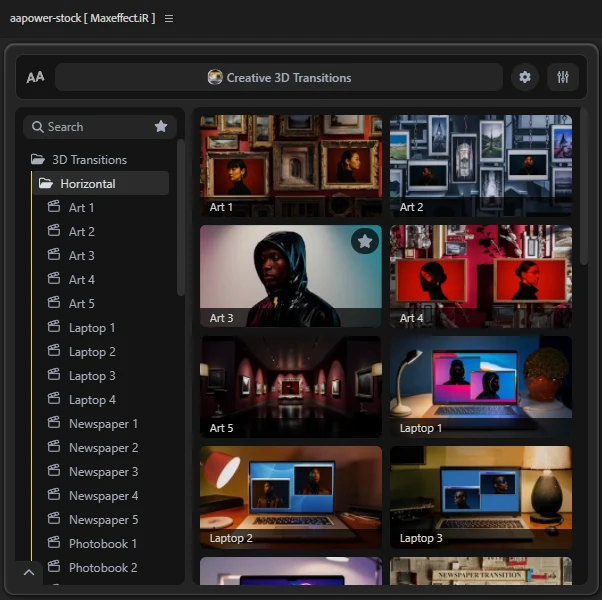Select Art 2 in the tree

pyautogui.click(x=81, y=231)
